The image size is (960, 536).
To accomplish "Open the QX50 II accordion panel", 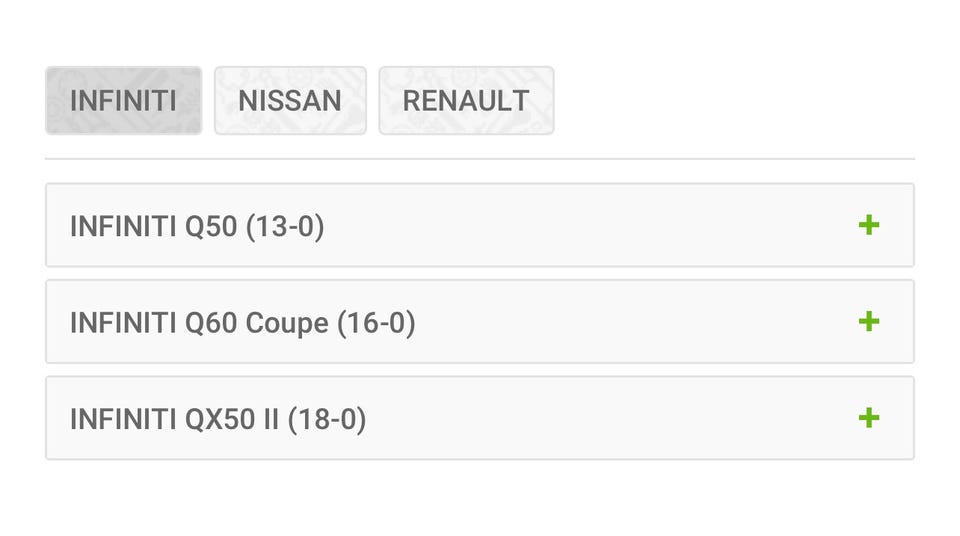I will (x=479, y=418).
